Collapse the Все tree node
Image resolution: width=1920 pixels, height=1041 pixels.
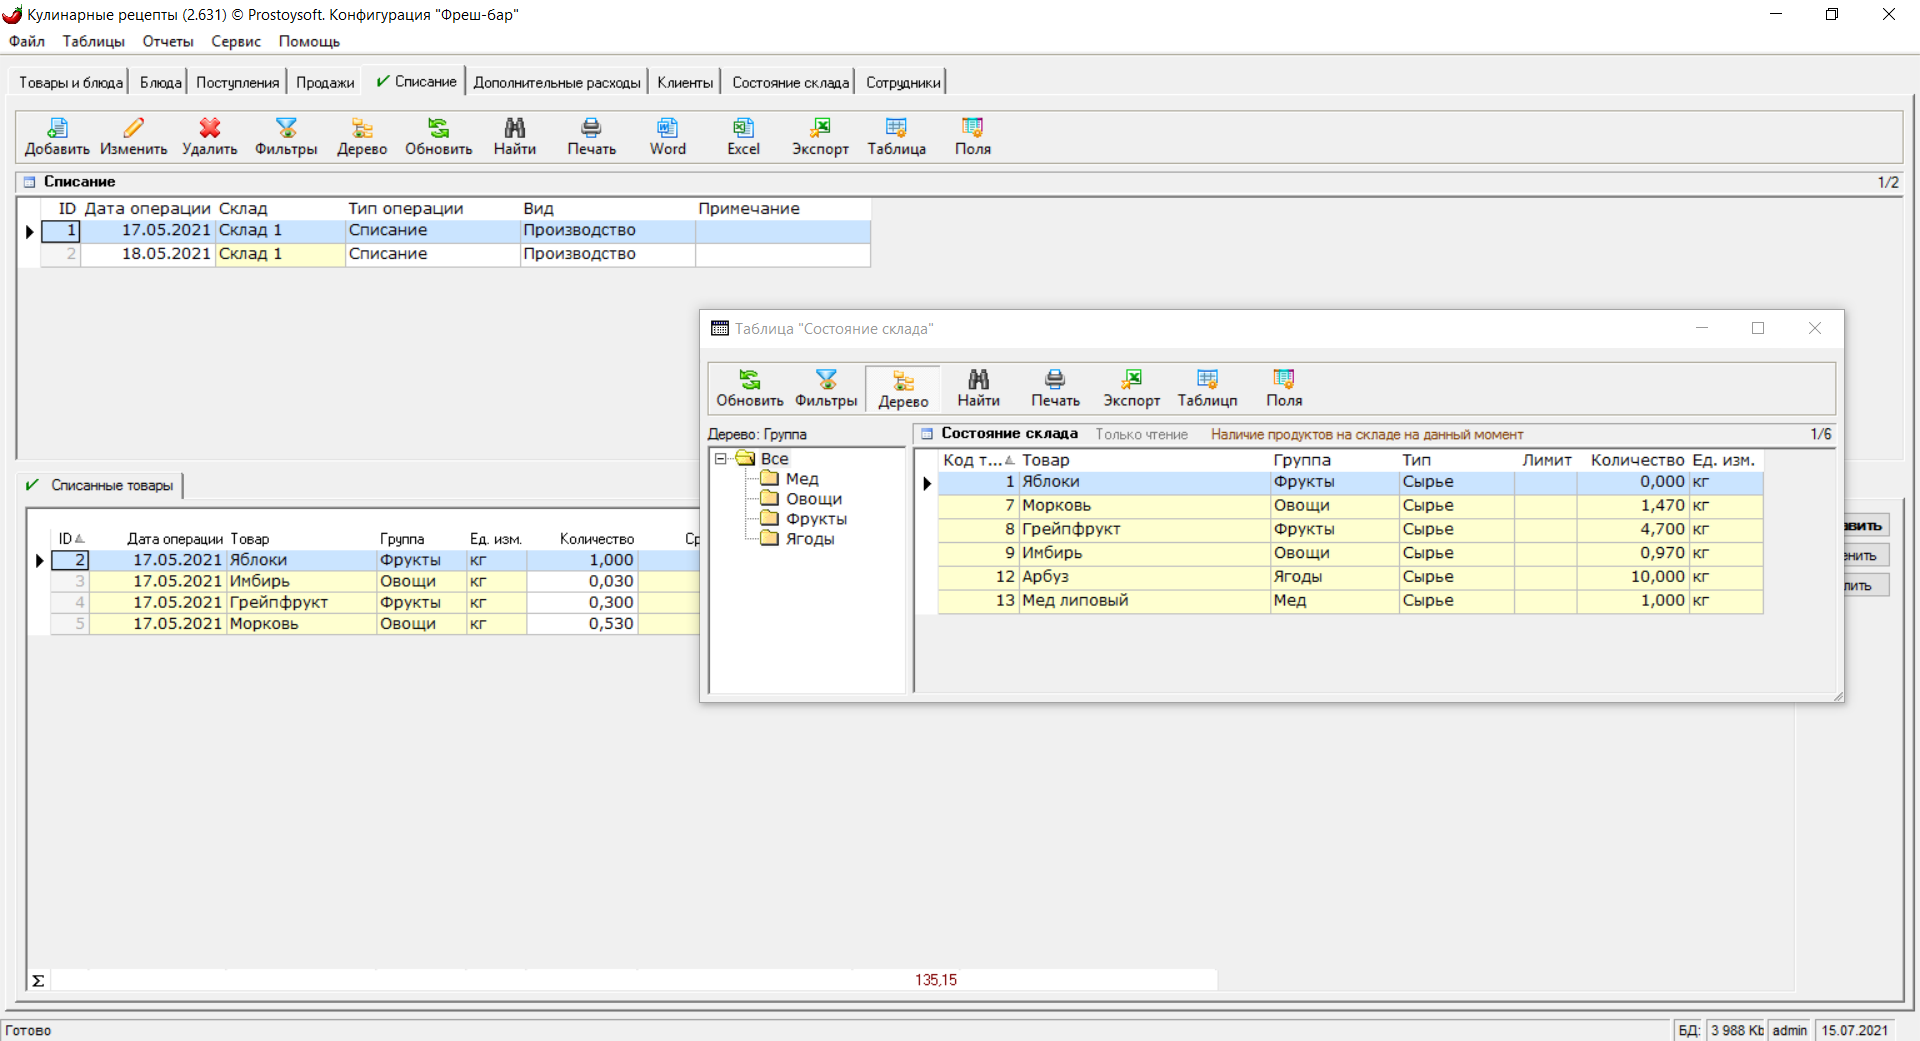point(720,459)
